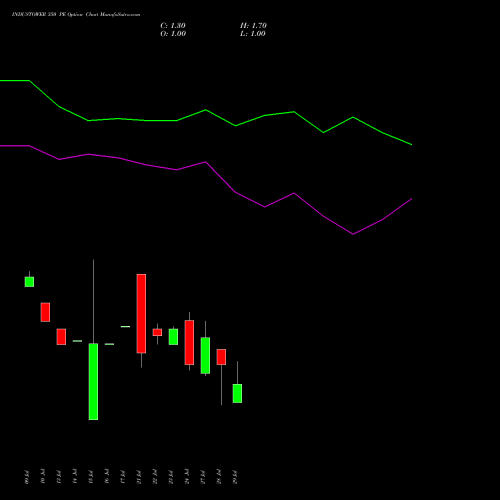Click the purple indicator line
This screenshot has width=500, height=500.
coord(206,162)
